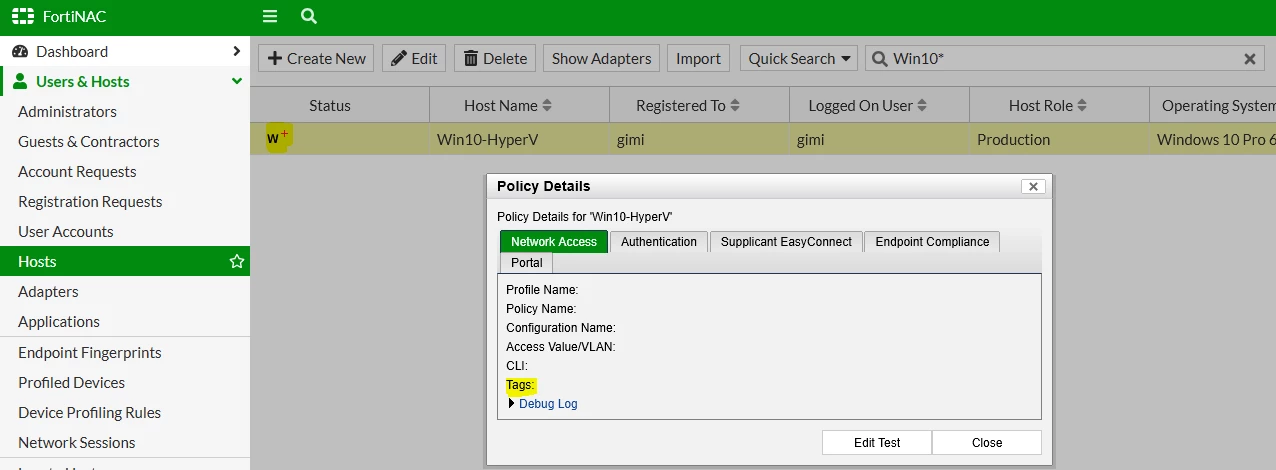Open Account Requests in the sidebar
The height and width of the screenshot is (470, 1276).
pos(77,171)
